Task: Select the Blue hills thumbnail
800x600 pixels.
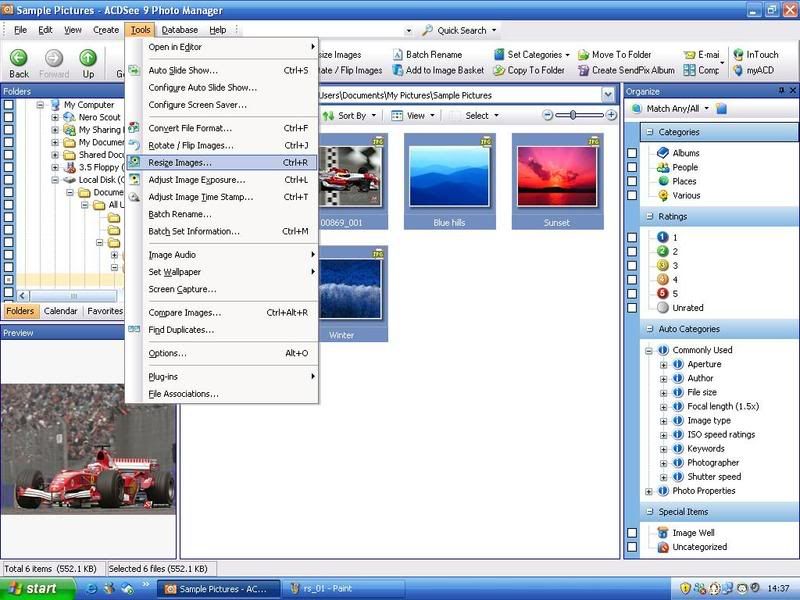Action: coord(449,181)
